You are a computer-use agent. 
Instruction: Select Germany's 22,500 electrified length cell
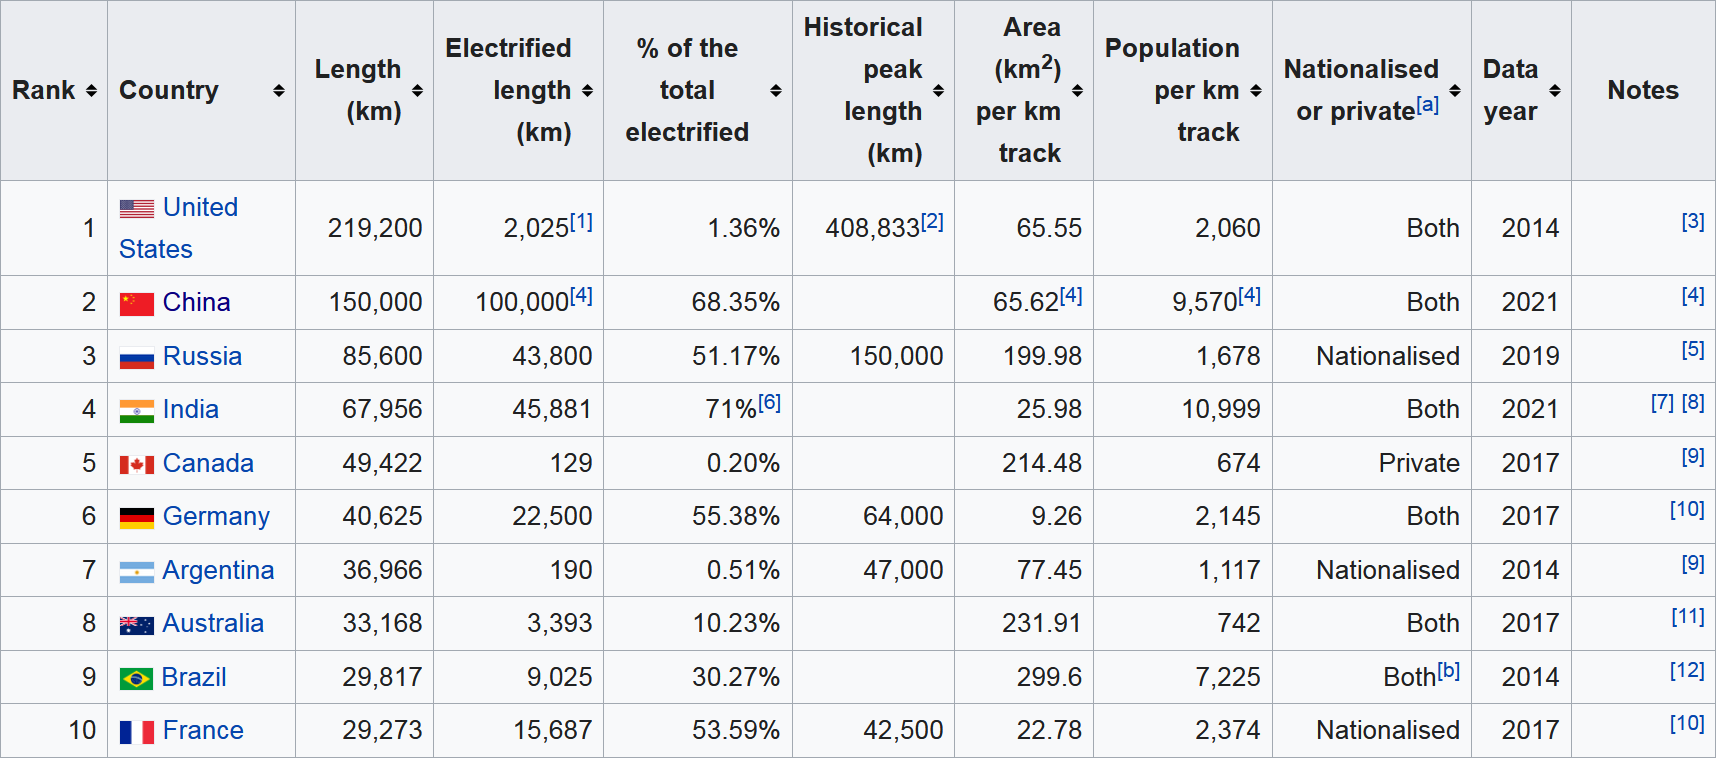[518, 516]
